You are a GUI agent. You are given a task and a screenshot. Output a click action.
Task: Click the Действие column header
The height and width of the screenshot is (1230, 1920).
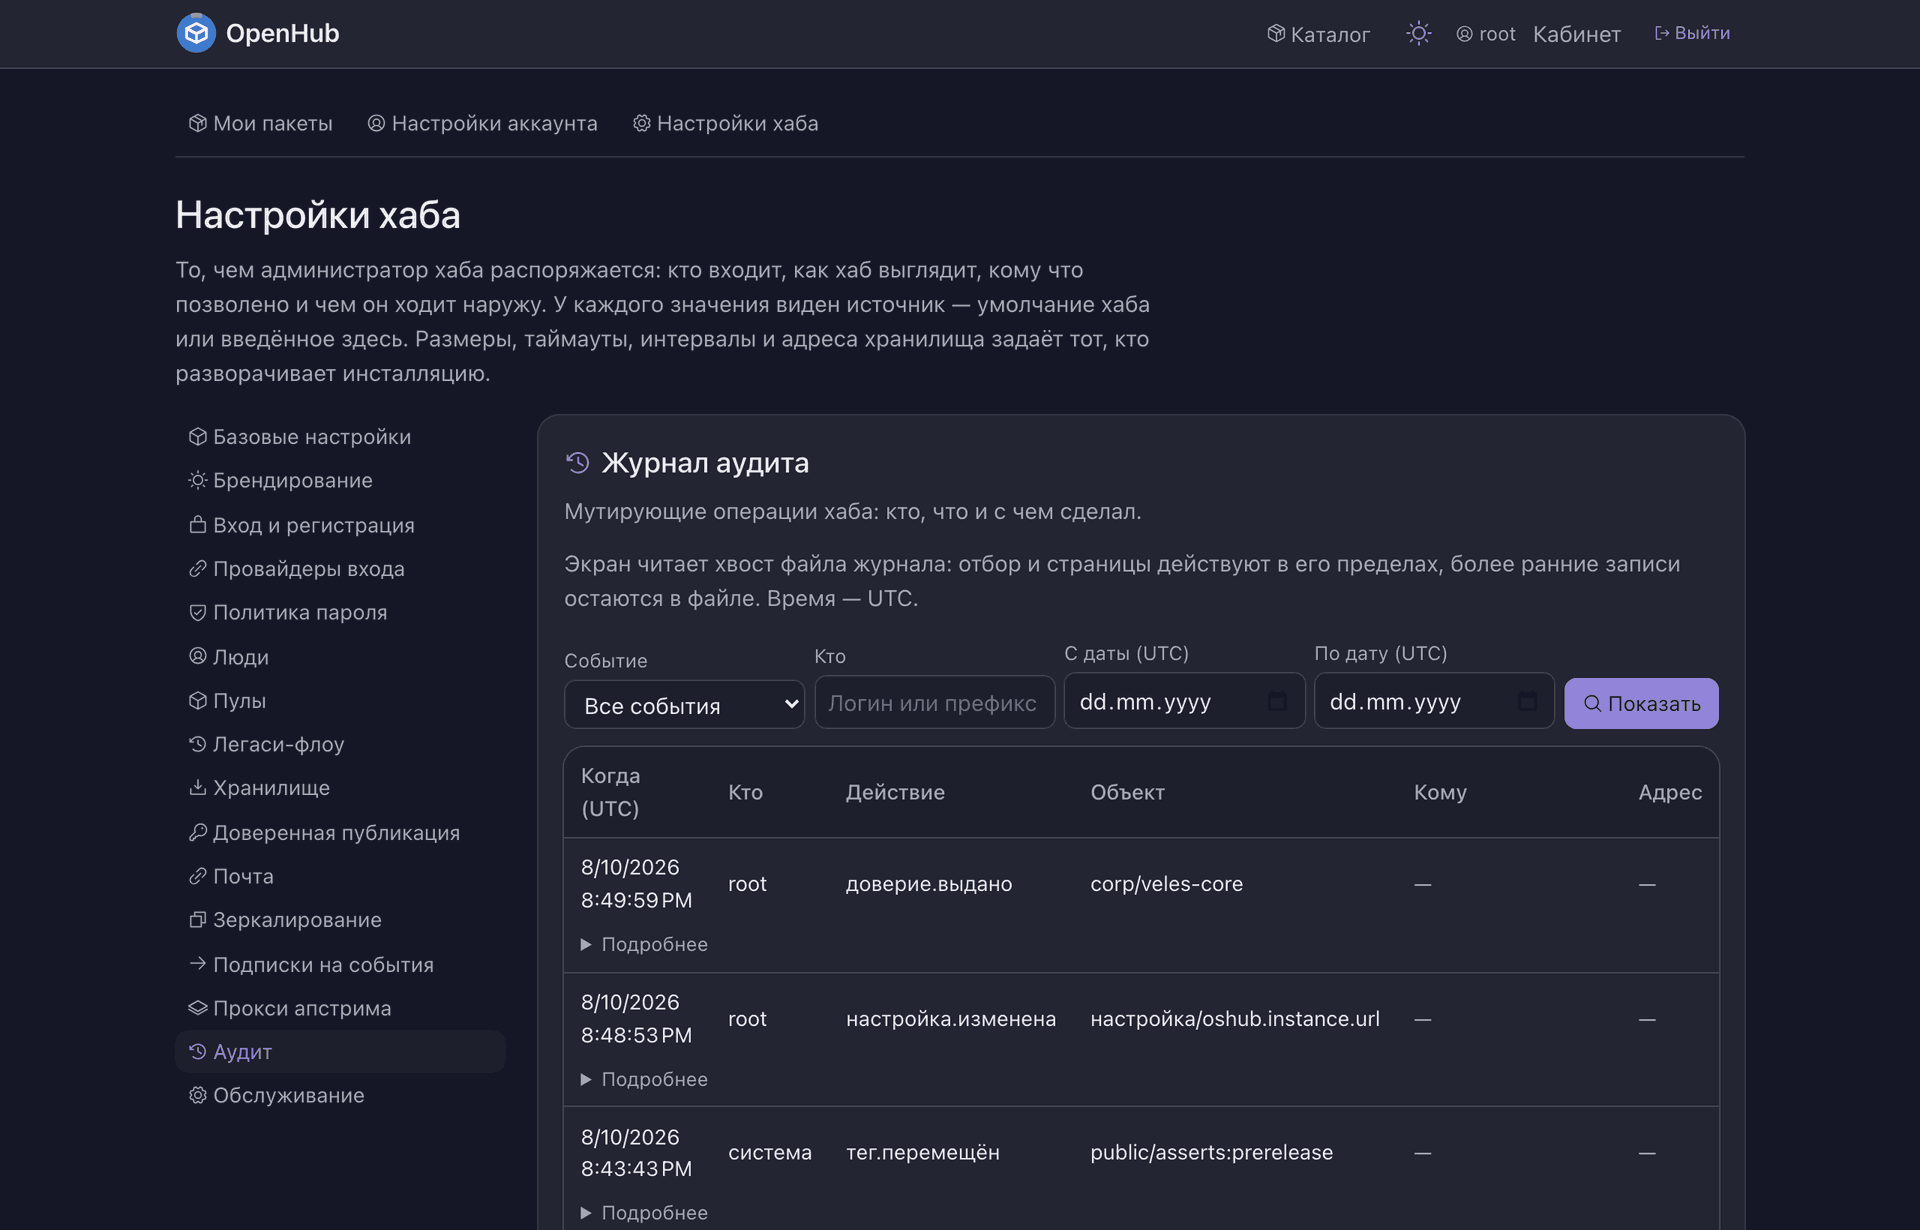[x=895, y=792]
